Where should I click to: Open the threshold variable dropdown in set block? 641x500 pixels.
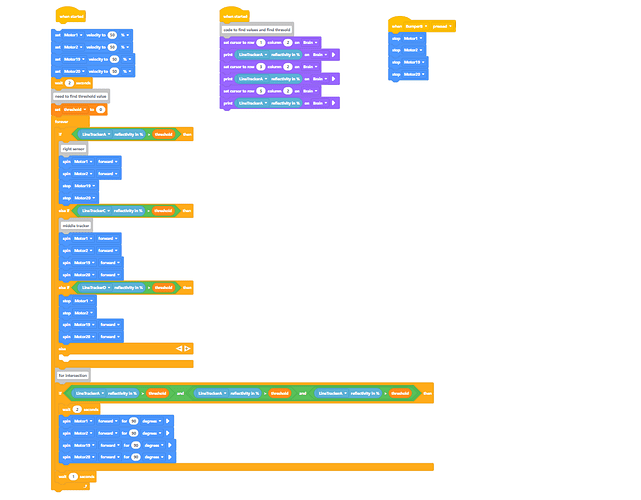(75, 110)
